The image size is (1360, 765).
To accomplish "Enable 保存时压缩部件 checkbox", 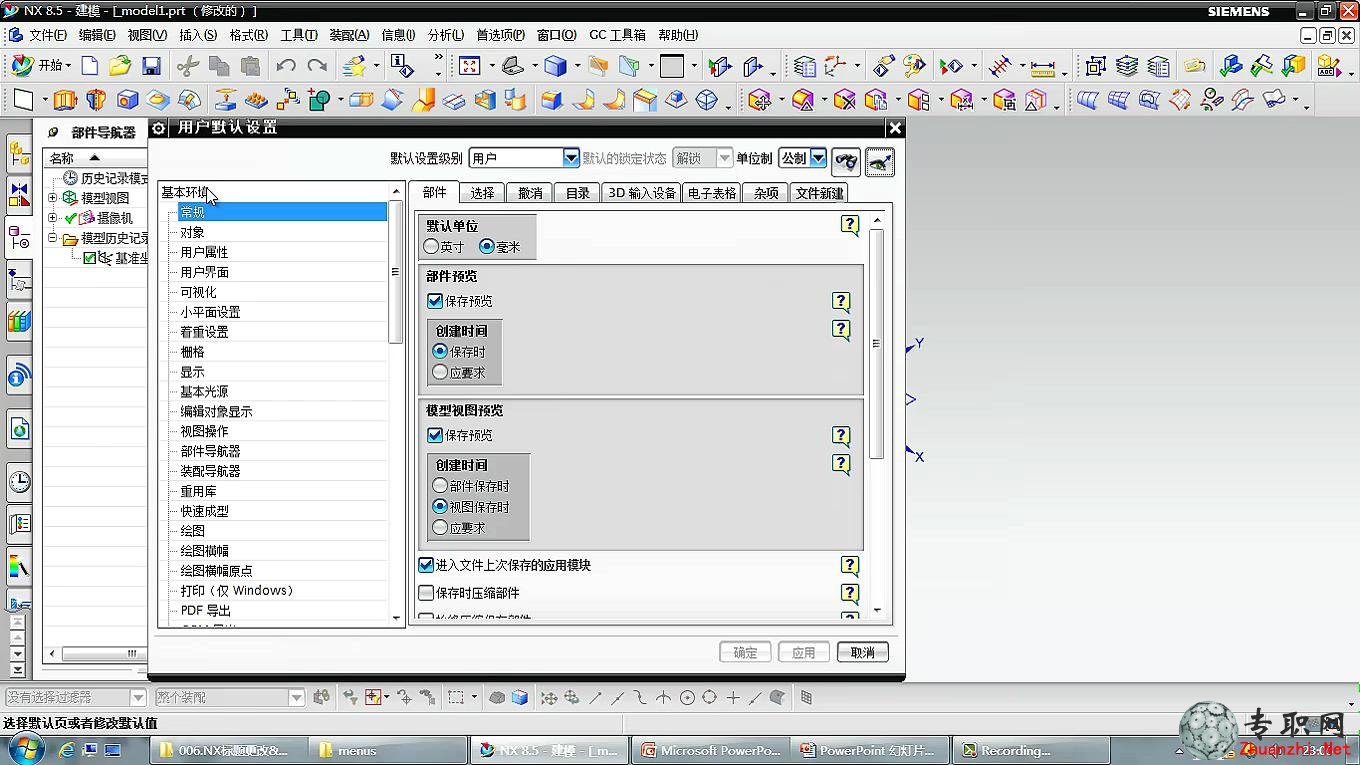I will (x=426, y=593).
